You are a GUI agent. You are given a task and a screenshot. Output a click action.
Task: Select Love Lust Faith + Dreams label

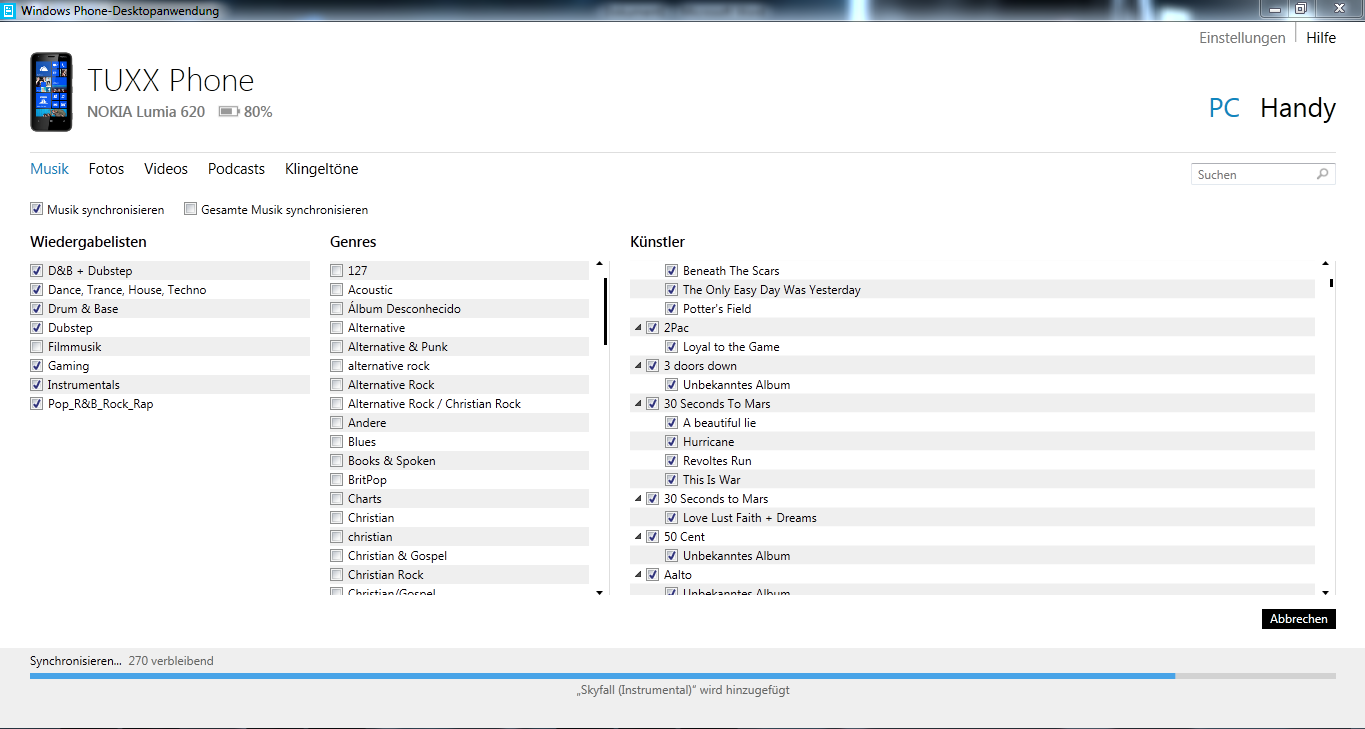(x=750, y=518)
